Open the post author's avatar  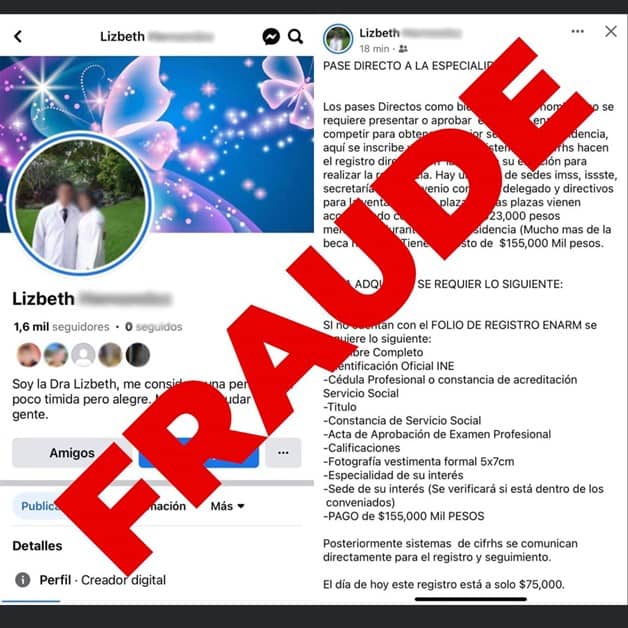(338, 39)
